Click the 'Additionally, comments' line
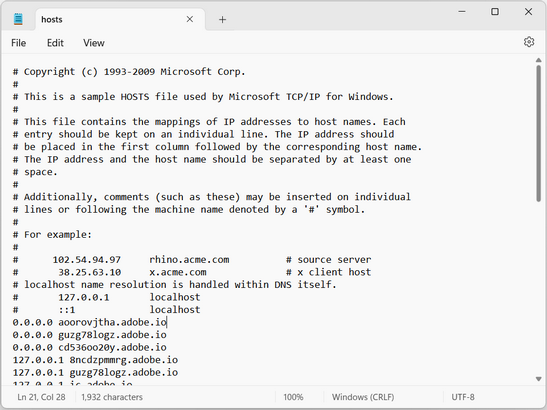547x410 pixels. [212, 197]
